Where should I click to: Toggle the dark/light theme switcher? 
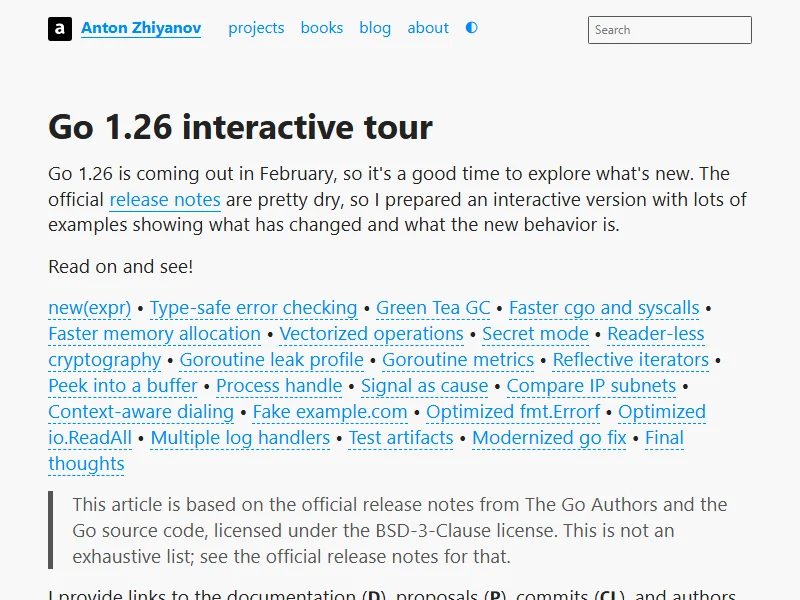(x=472, y=28)
